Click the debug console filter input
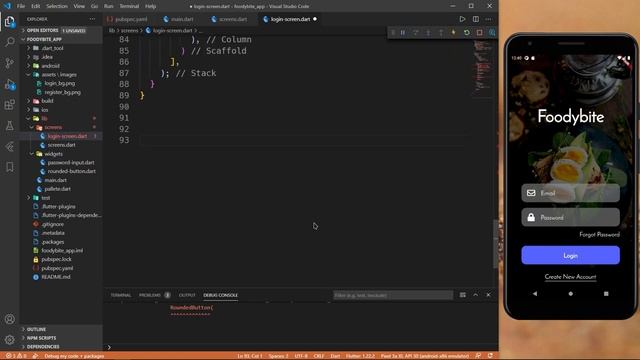Image resolution: width=640 pixels, height=360 pixels. click(393, 295)
